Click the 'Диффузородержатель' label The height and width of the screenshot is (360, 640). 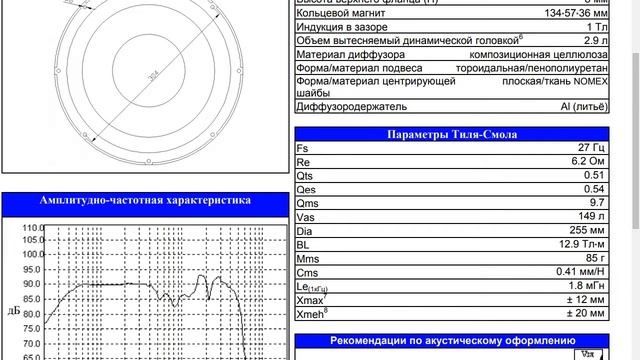click(351, 107)
